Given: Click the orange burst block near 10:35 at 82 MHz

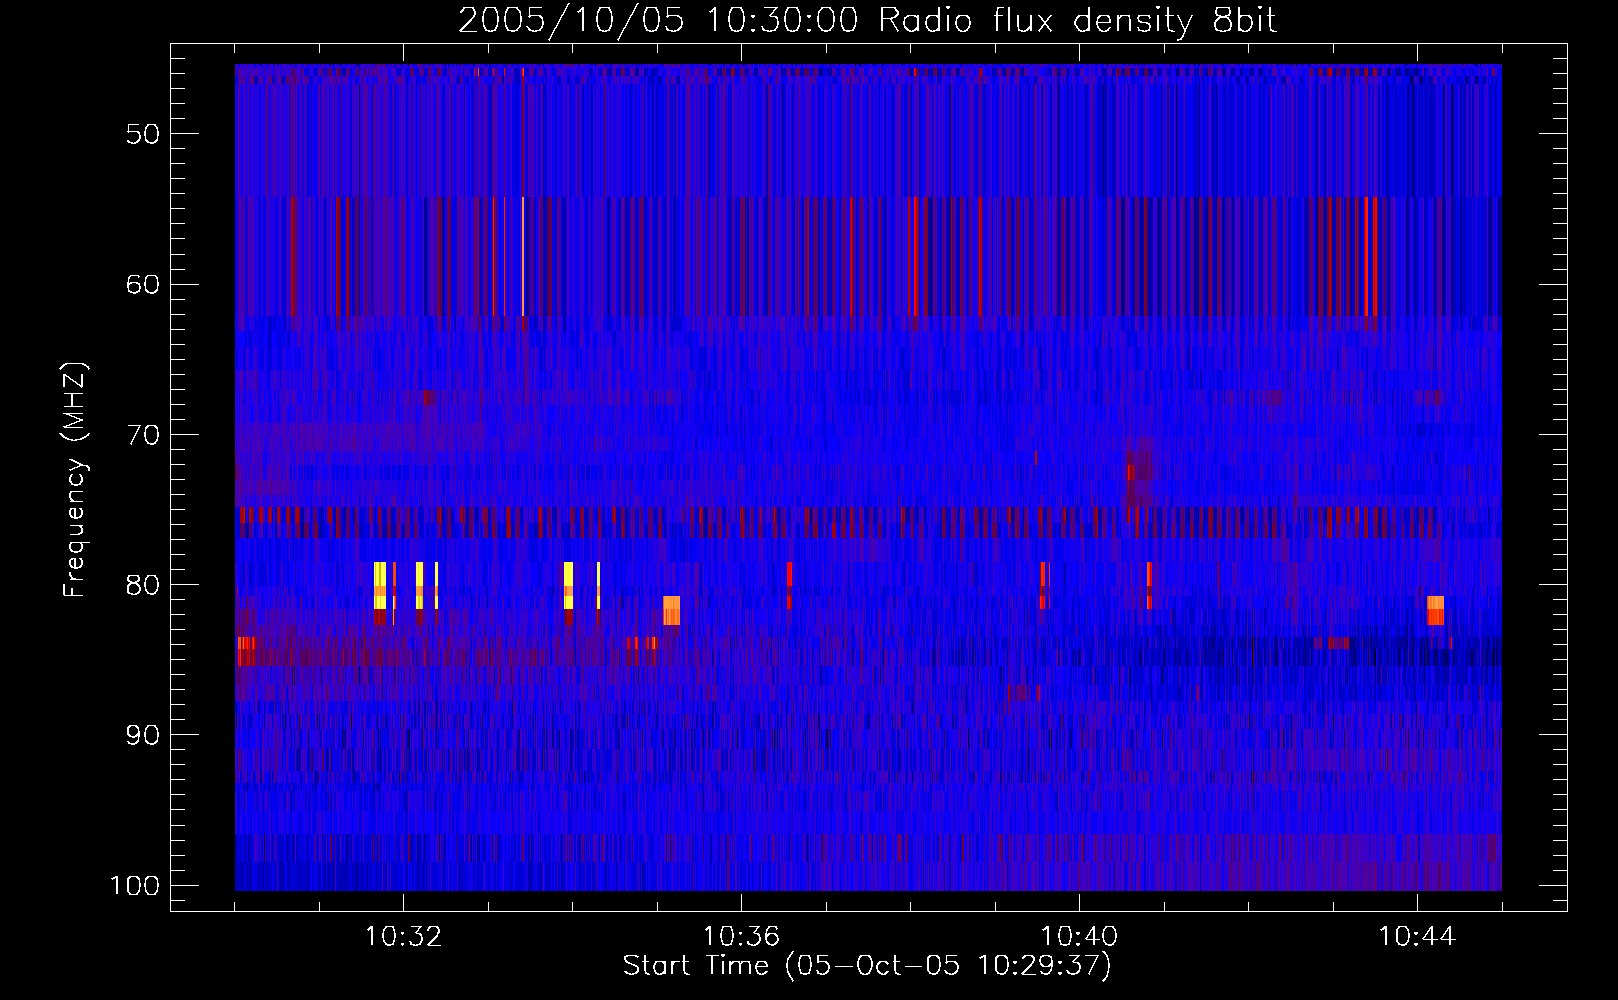Looking at the screenshot, I should 671,610.
